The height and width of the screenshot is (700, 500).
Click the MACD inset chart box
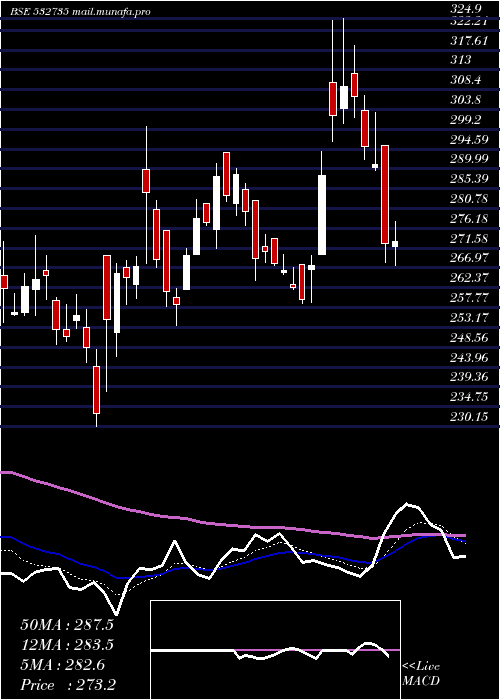(x=275, y=650)
